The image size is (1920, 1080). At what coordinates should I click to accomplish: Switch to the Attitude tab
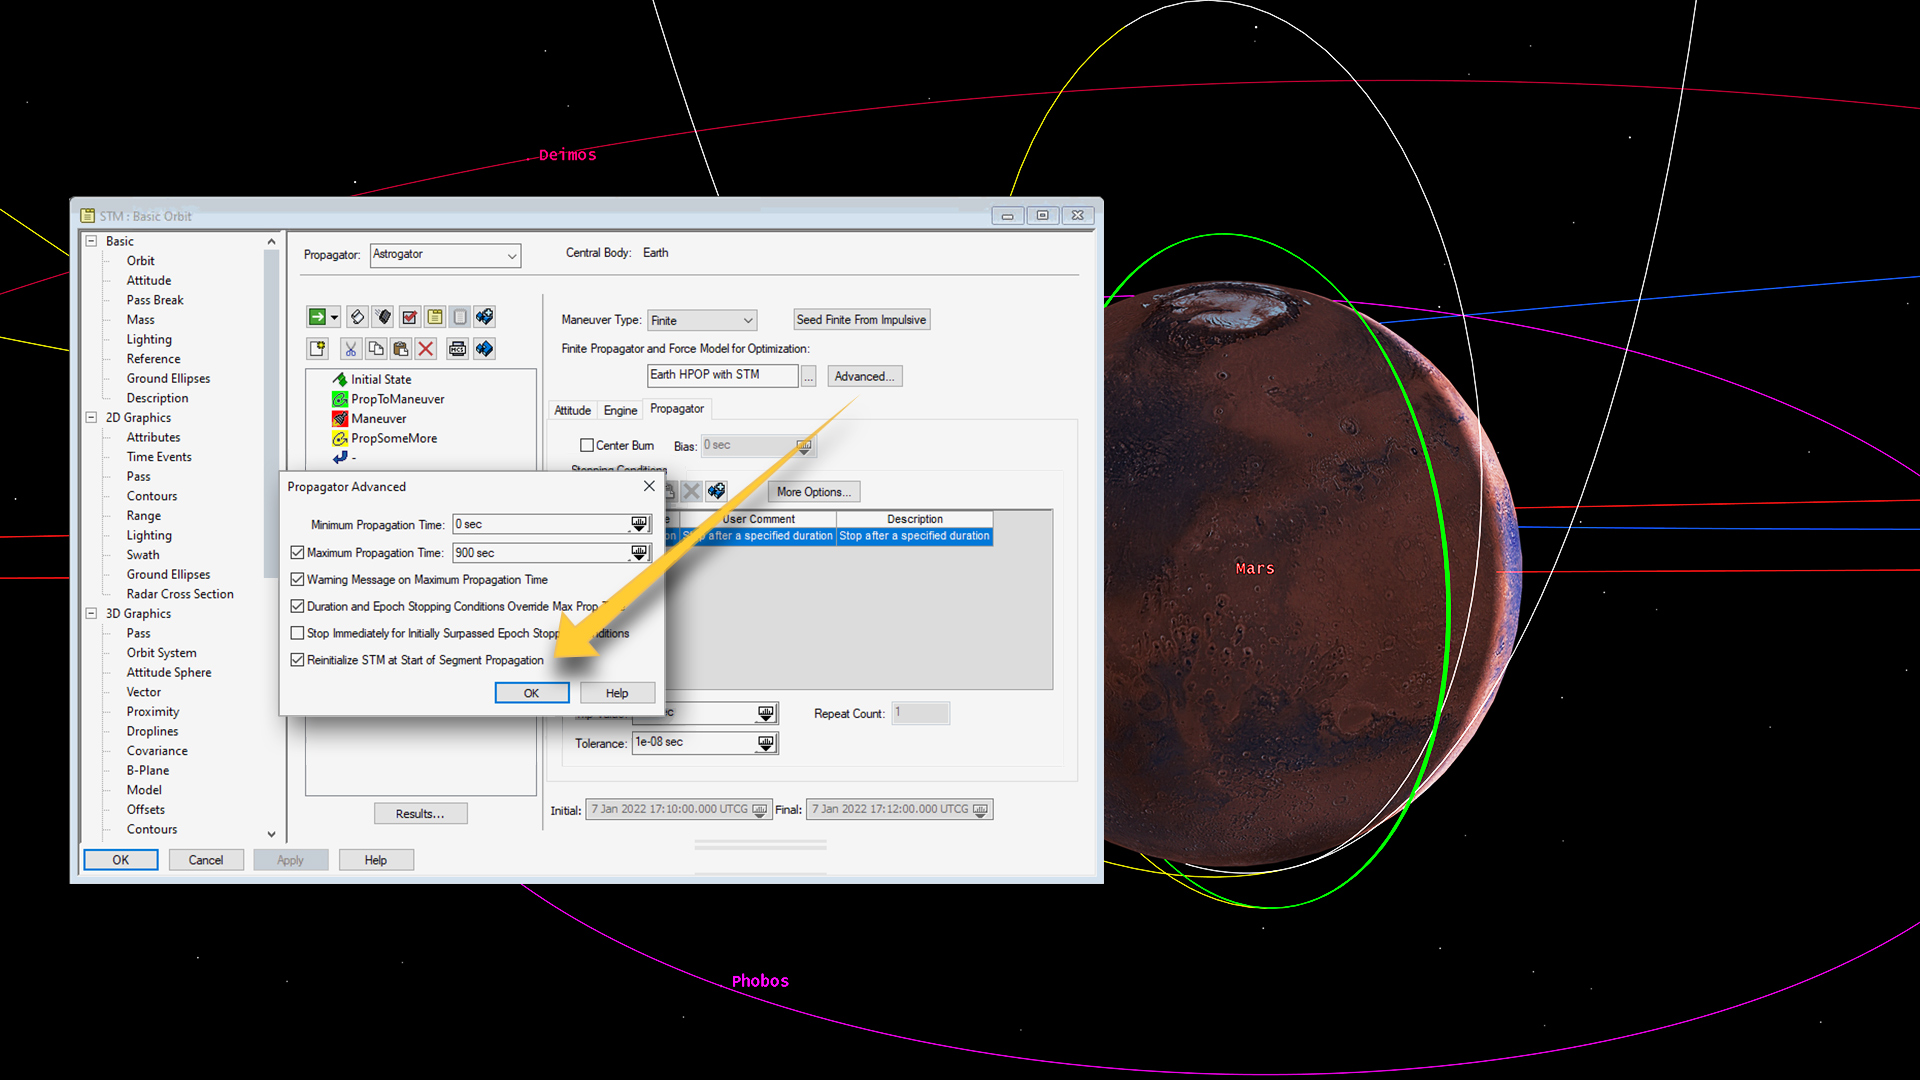(x=572, y=410)
